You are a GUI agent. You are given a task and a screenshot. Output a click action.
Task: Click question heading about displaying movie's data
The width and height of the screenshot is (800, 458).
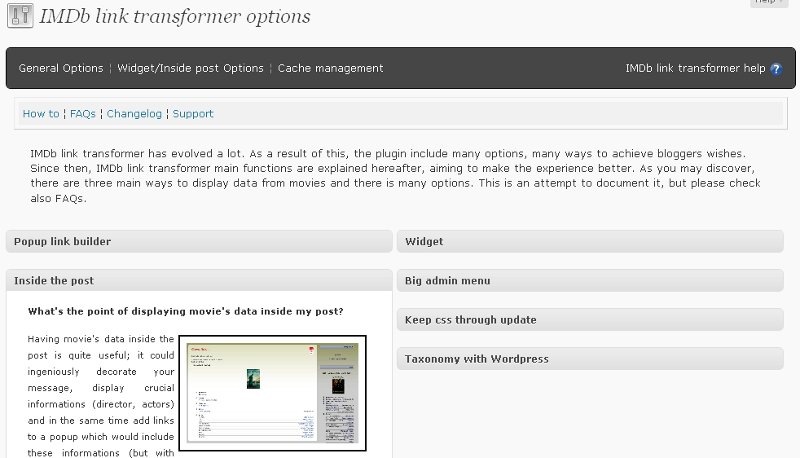(185, 311)
